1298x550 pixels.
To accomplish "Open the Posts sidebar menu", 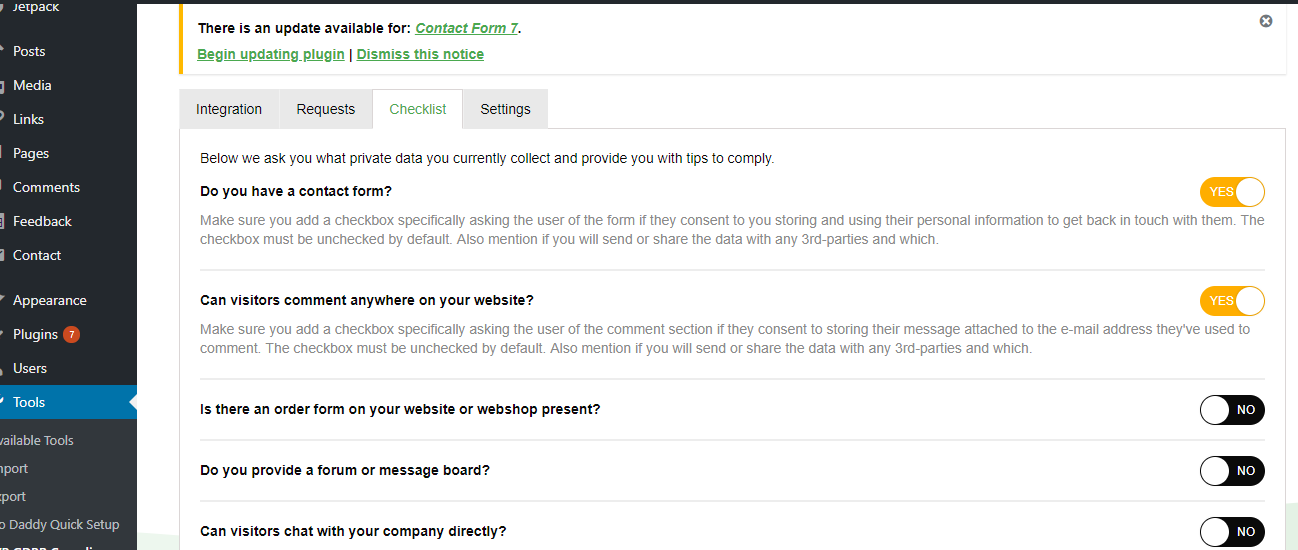I will pos(29,51).
